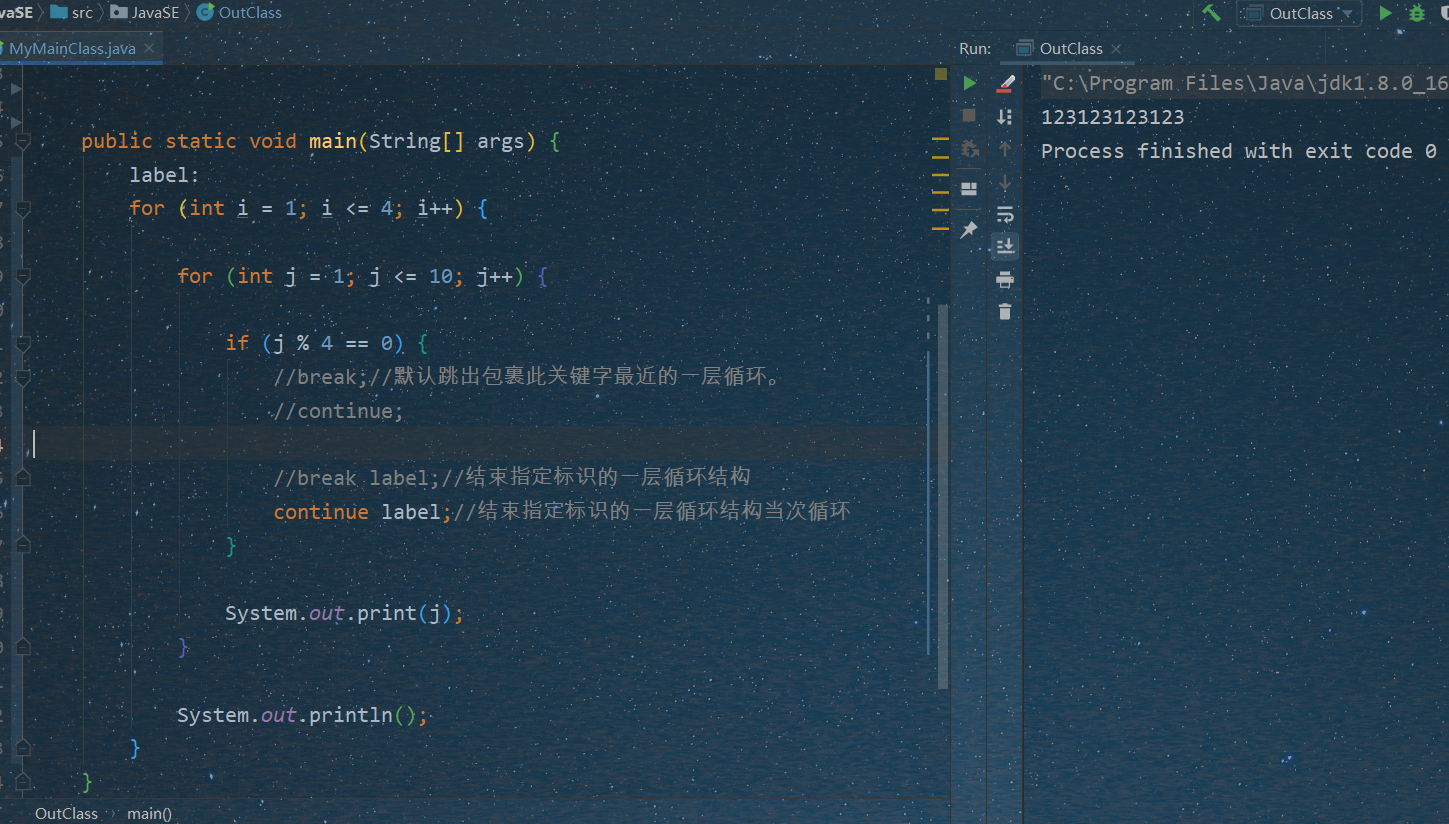Toggle fold marker at if block's closing brace

(x=23, y=546)
